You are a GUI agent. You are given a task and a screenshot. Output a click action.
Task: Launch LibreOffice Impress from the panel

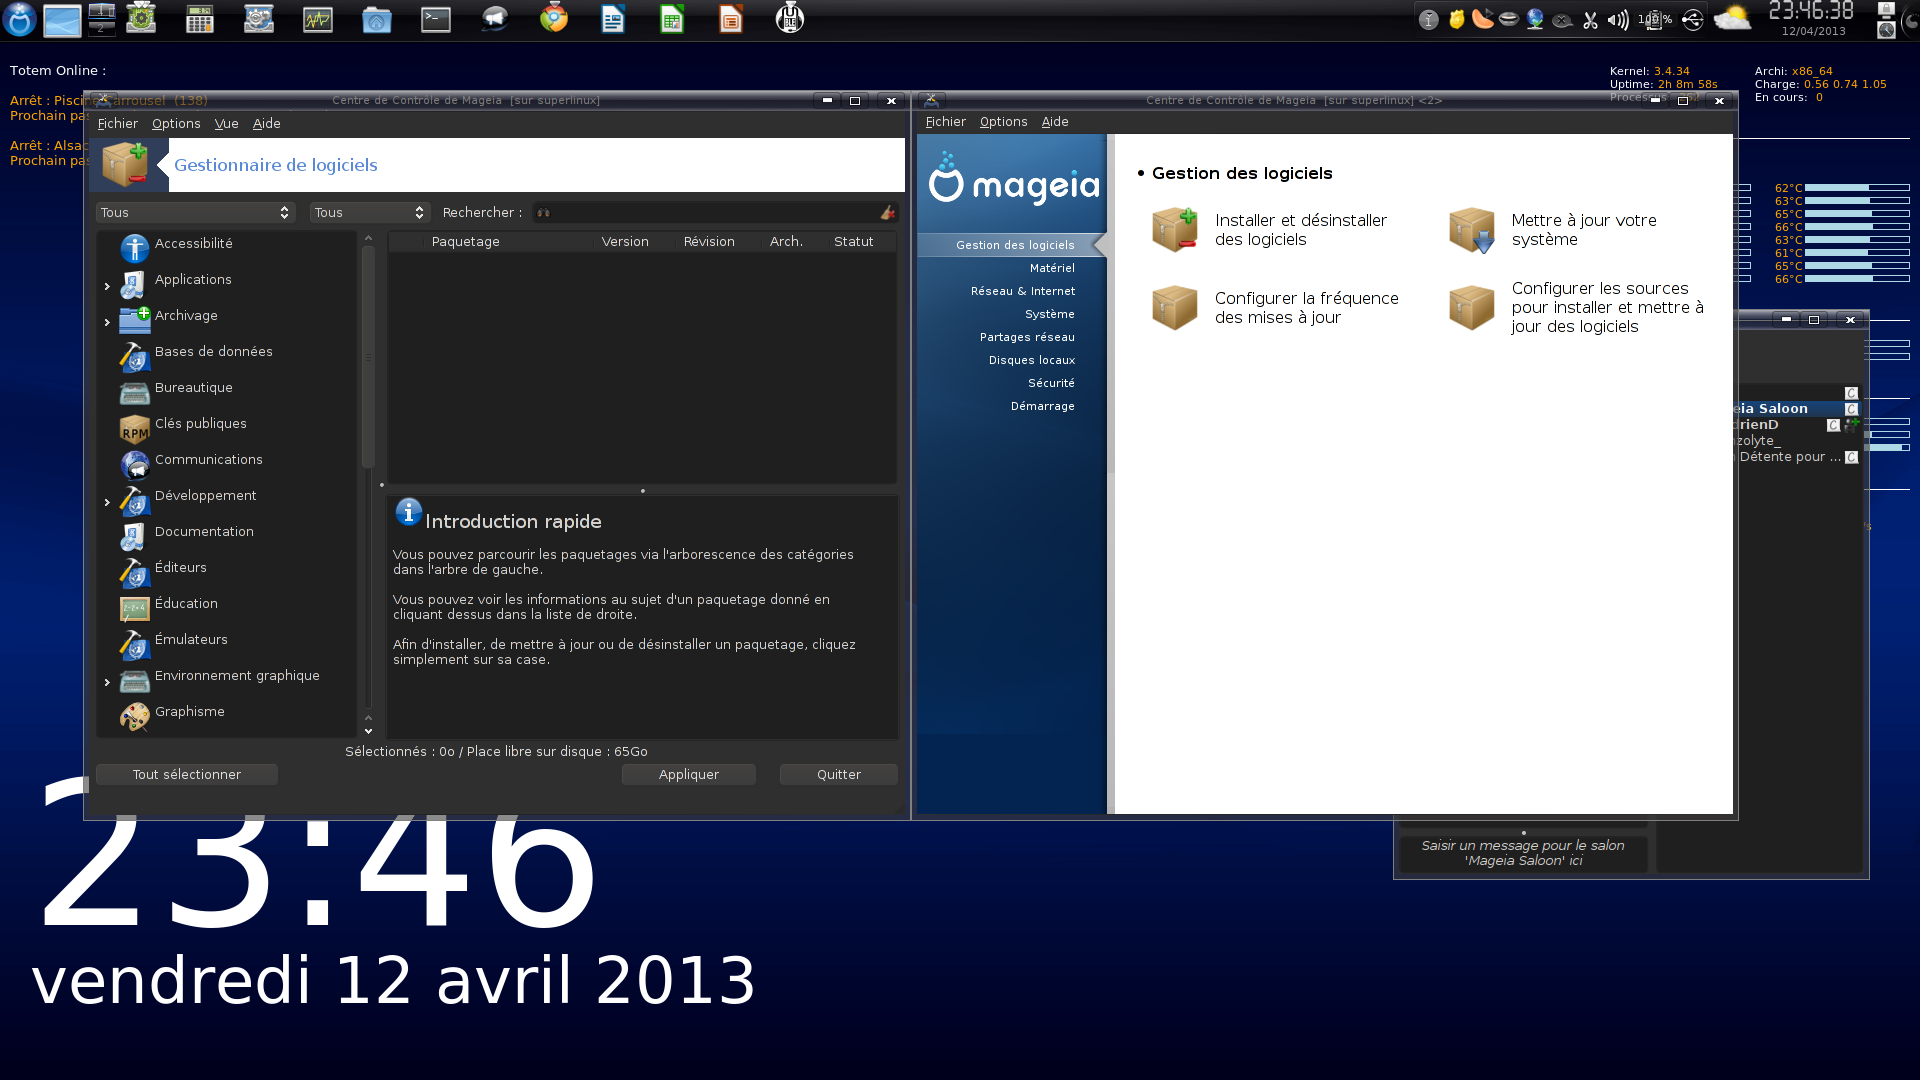point(731,19)
